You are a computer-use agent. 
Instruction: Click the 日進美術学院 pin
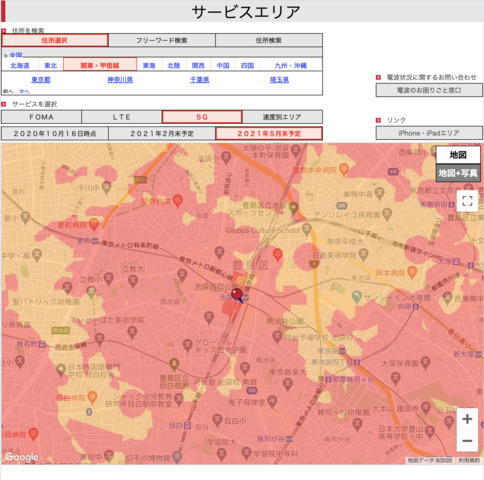(x=363, y=255)
